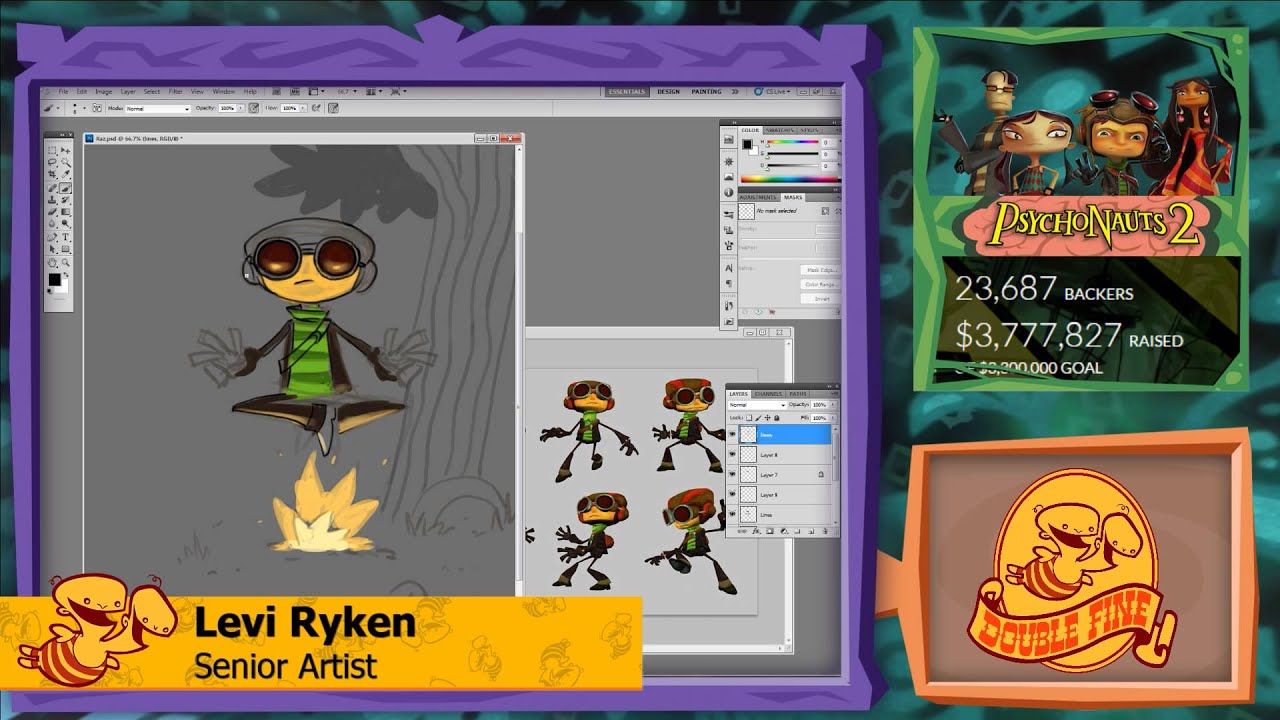Select the Brush tool in toolbox
This screenshot has width=1280, height=720.
pos(65,188)
